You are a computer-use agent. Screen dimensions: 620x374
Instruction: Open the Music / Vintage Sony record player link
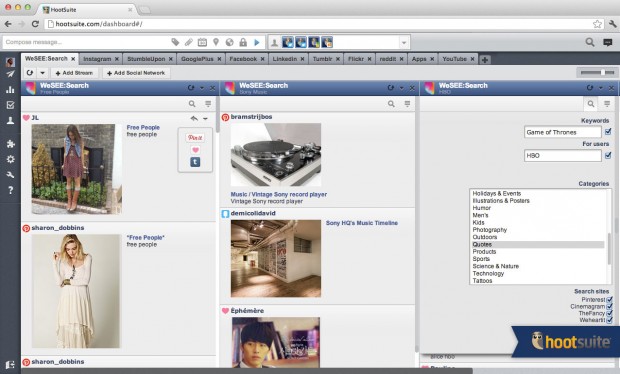[279, 194]
